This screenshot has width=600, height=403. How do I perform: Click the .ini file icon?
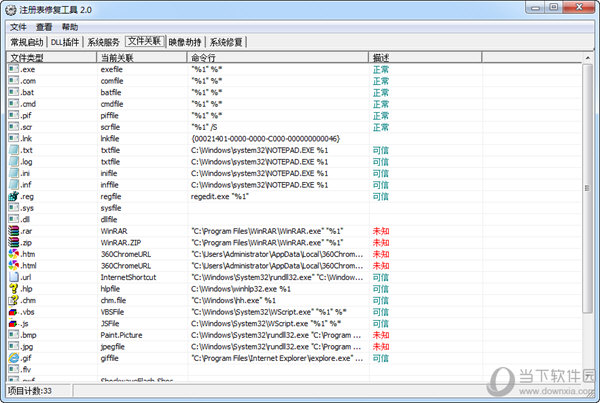click(x=14, y=173)
